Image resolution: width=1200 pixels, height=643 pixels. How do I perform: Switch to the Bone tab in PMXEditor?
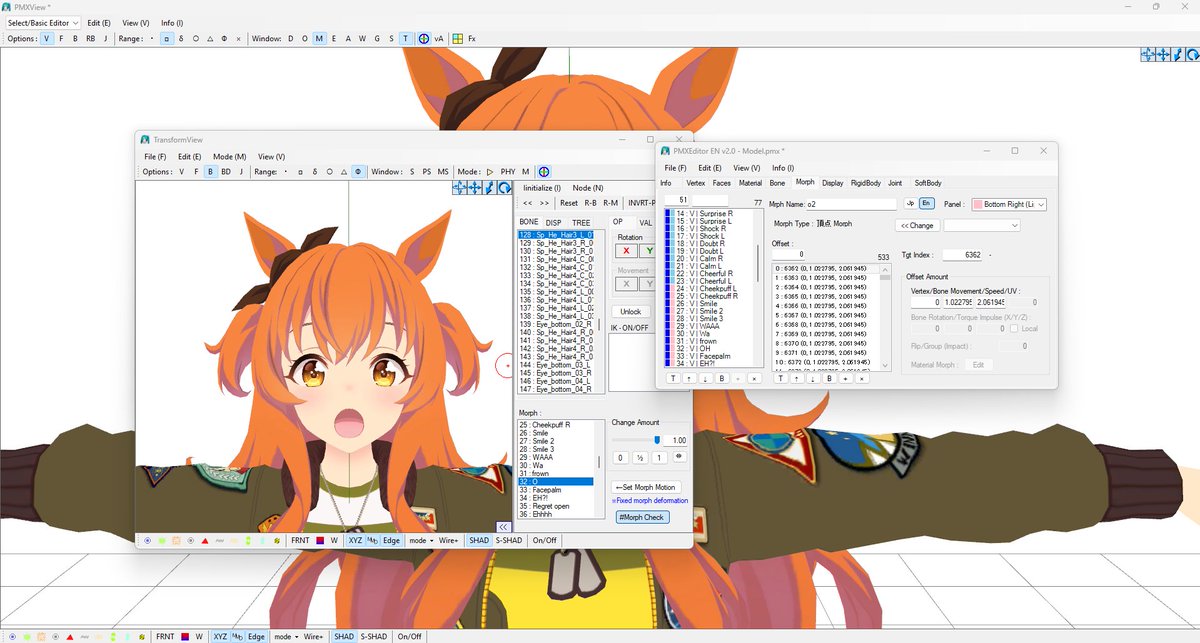click(x=778, y=183)
